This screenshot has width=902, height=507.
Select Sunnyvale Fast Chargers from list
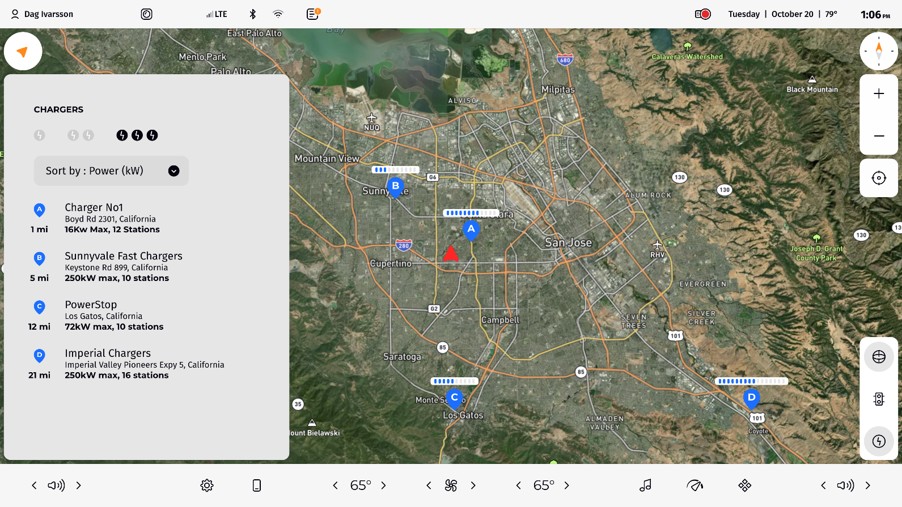[x=123, y=266]
